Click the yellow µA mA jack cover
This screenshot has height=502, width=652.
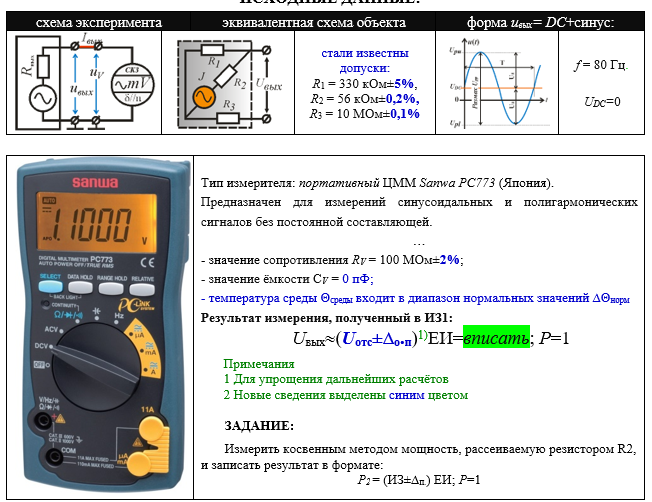point(138,463)
